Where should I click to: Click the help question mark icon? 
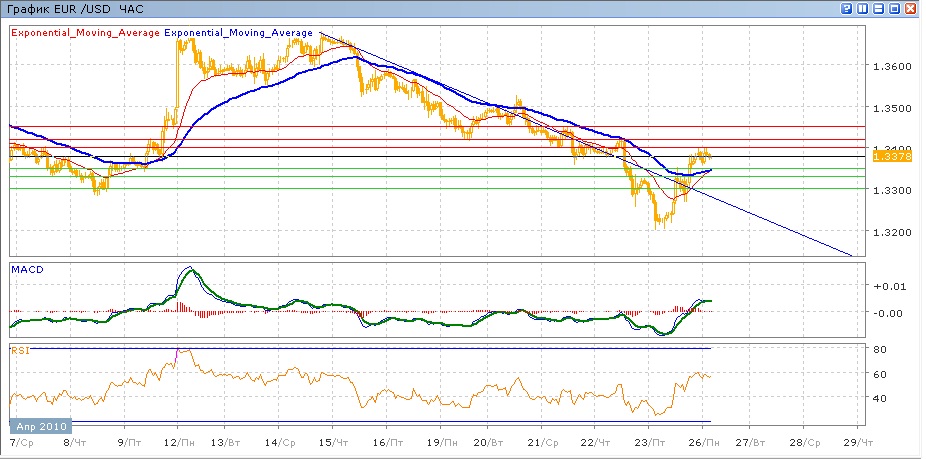click(x=846, y=8)
